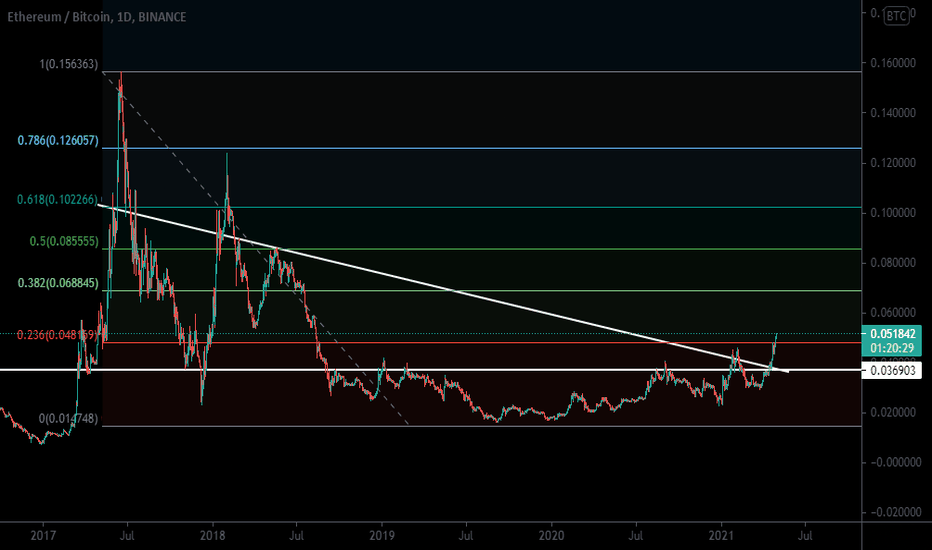Select the 1(0.156363) Fibonacci label

(x=69, y=64)
